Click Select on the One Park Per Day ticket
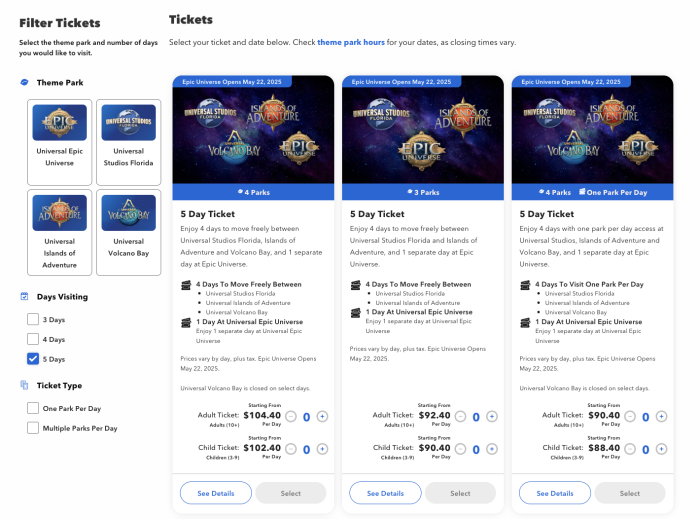 pos(629,493)
